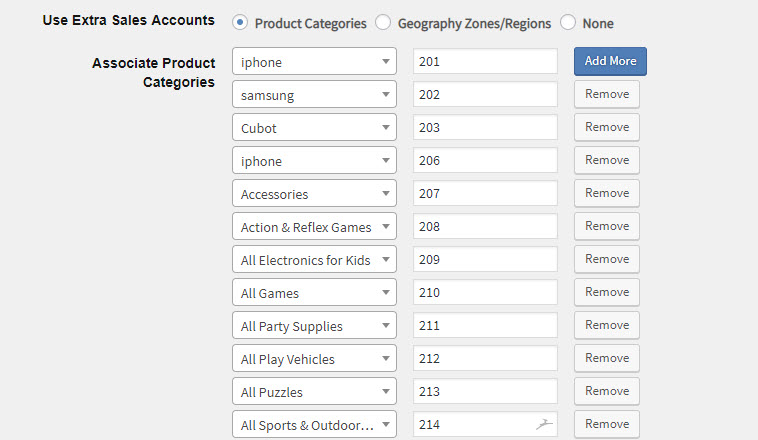The width and height of the screenshot is (758, 440).
Task: Open the All Party Supplies dropdown
Action: pos(314,325)
